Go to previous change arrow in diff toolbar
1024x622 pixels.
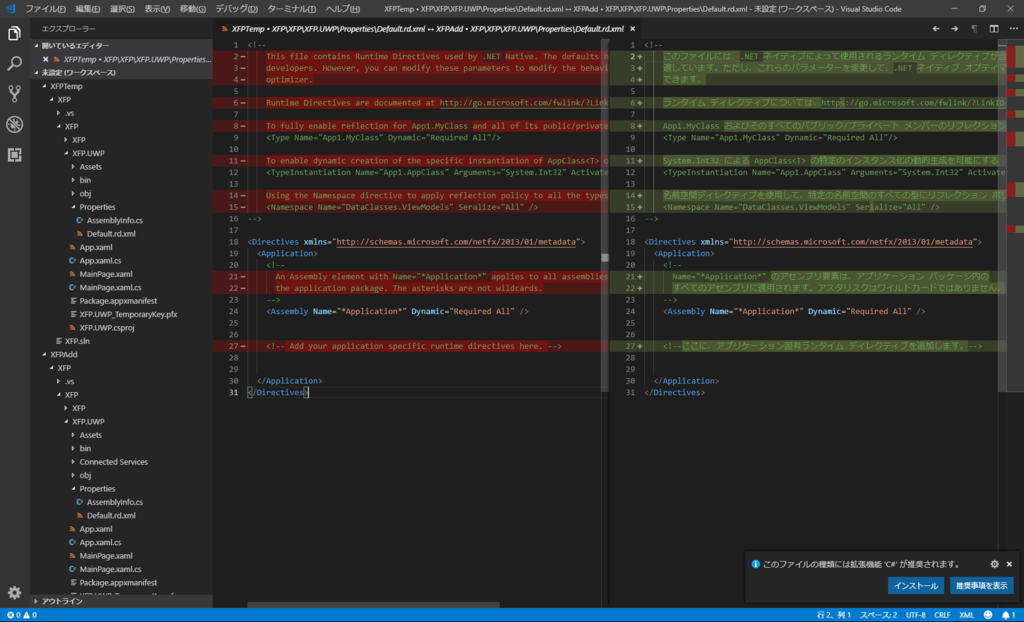coord(936,29)
